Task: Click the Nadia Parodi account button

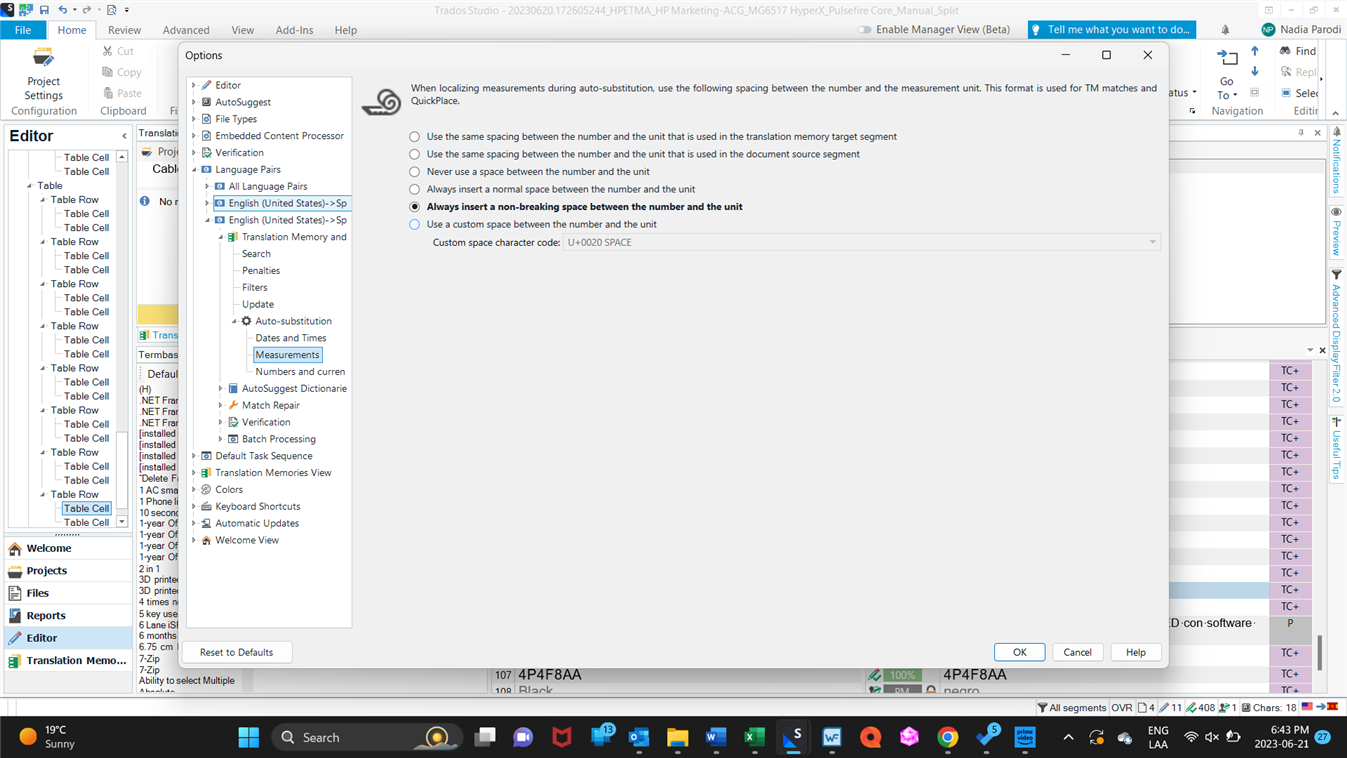Action: [1301, 30]
